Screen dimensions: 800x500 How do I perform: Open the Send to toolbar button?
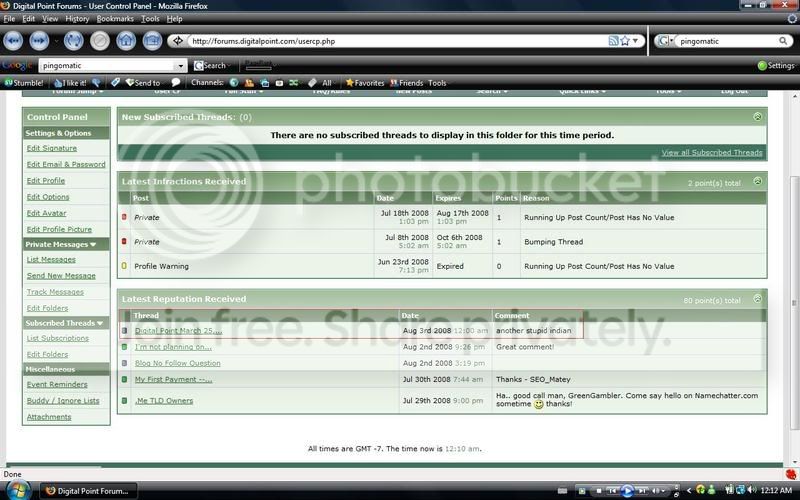click(x=143, y=83)
